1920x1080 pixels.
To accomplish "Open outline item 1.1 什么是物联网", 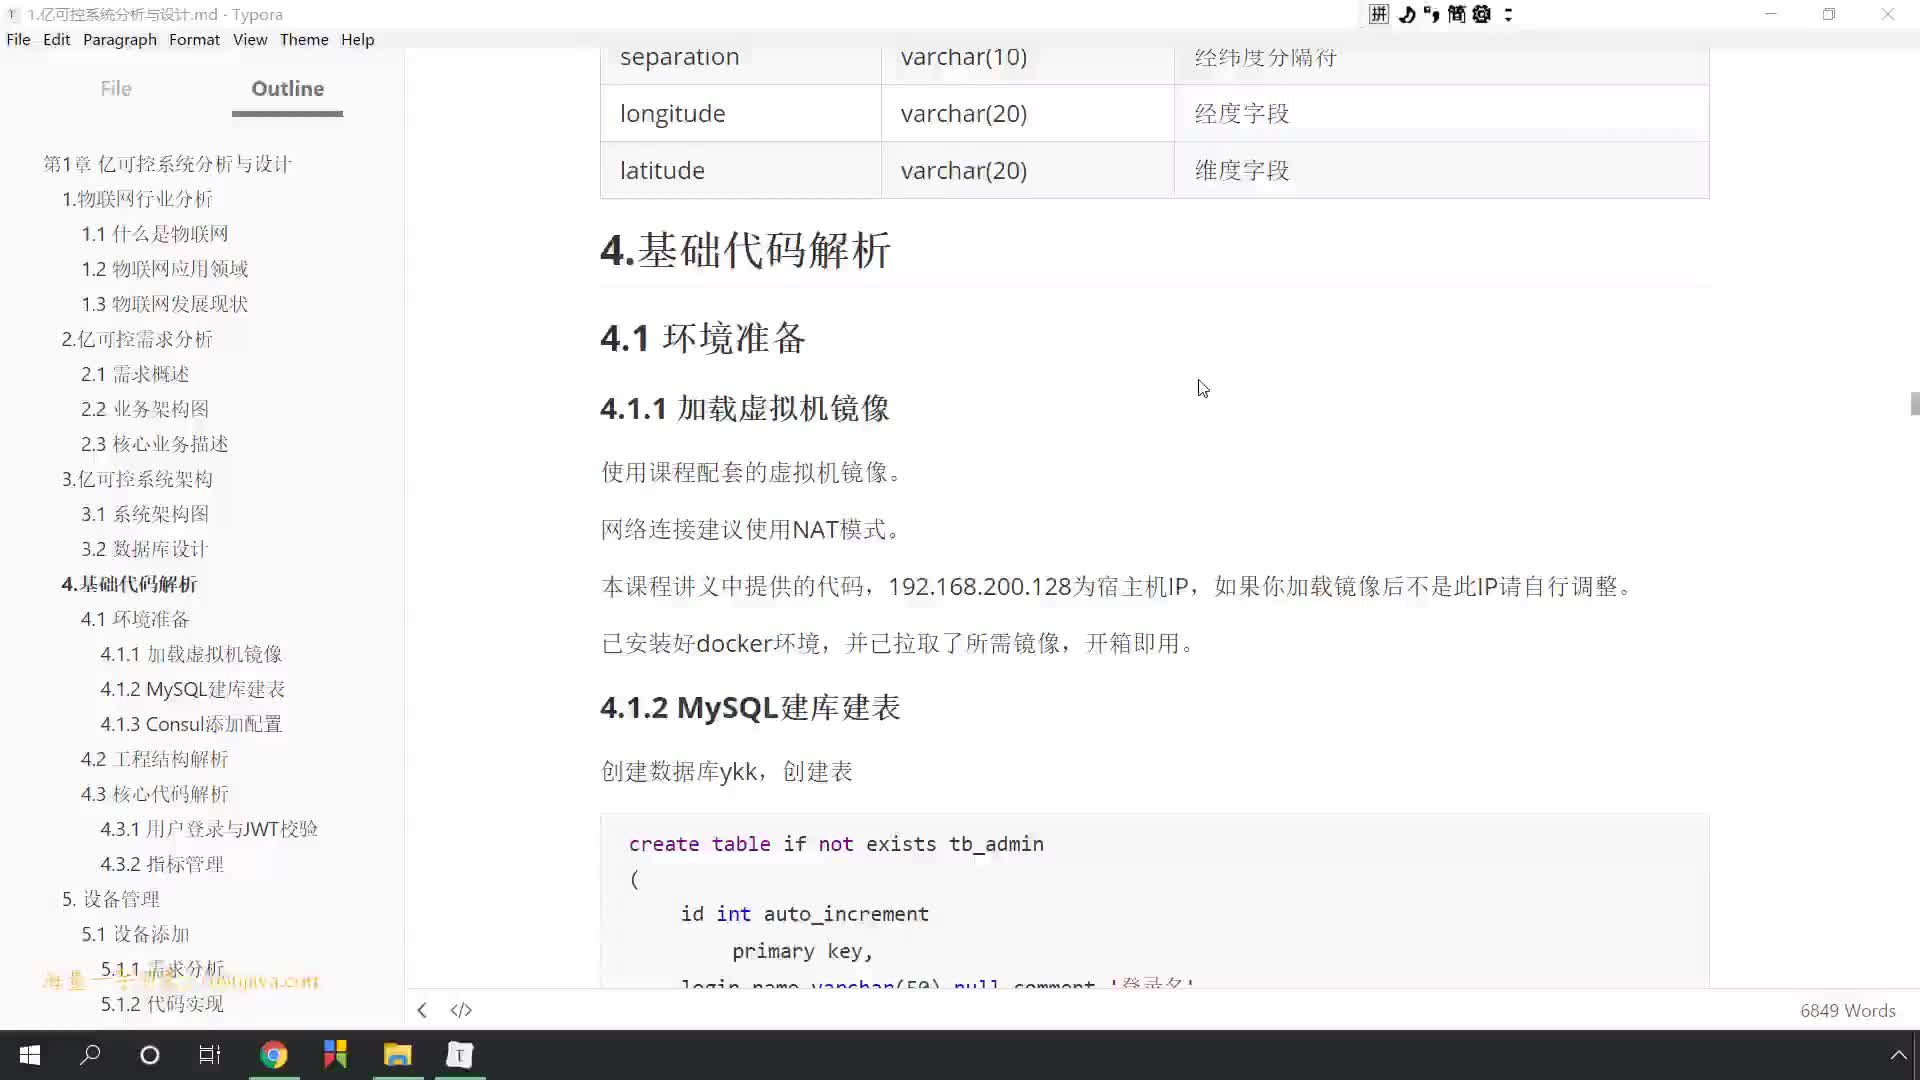I will click(155, 234).
